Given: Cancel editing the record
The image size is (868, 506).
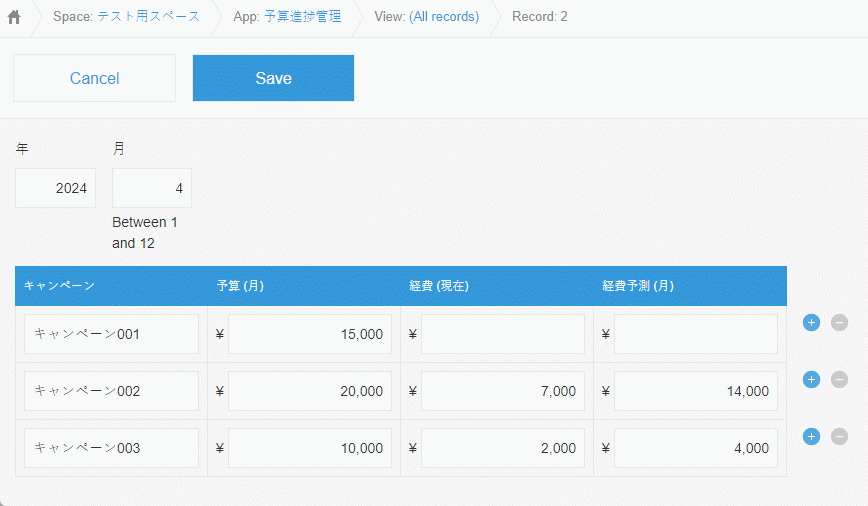Looking at the screenshot, I should pos(94,78).
